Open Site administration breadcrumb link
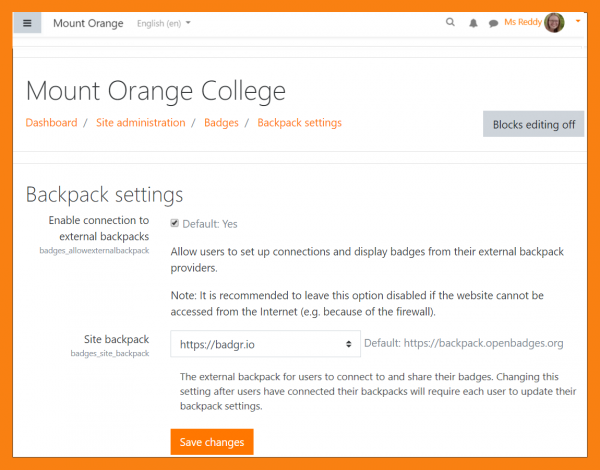The image size is (600, 470). coord(140,123)
